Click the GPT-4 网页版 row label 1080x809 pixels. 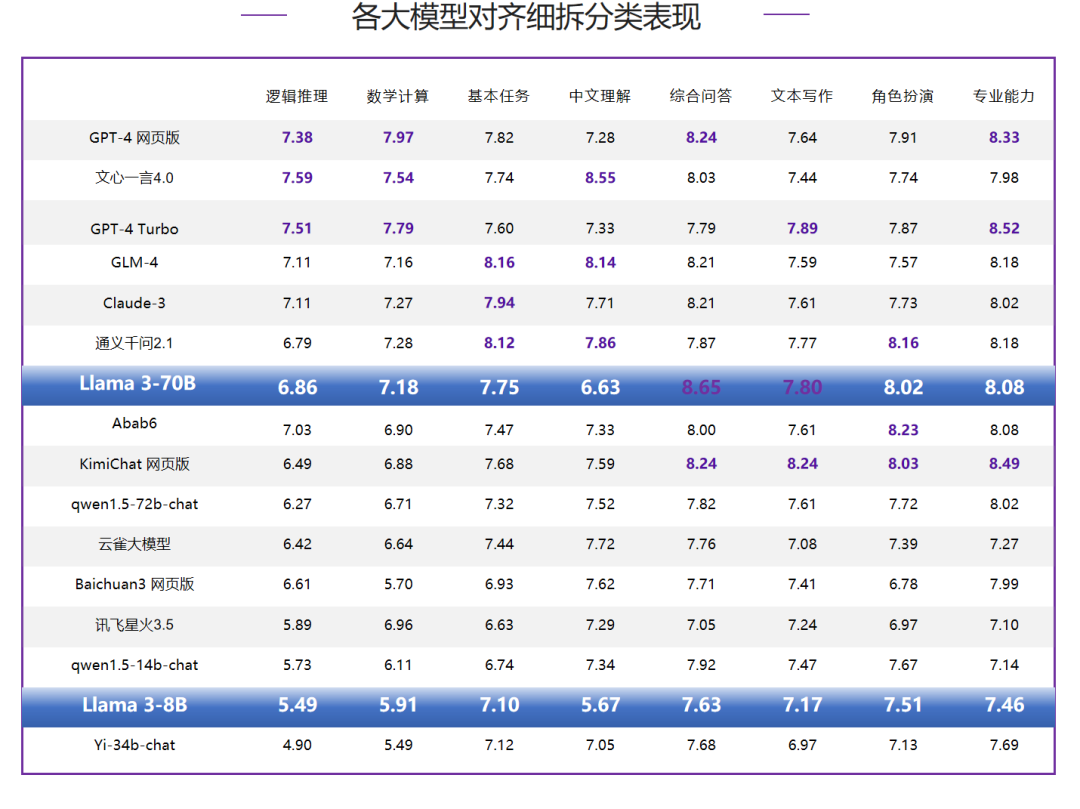[x=134, y=138]
